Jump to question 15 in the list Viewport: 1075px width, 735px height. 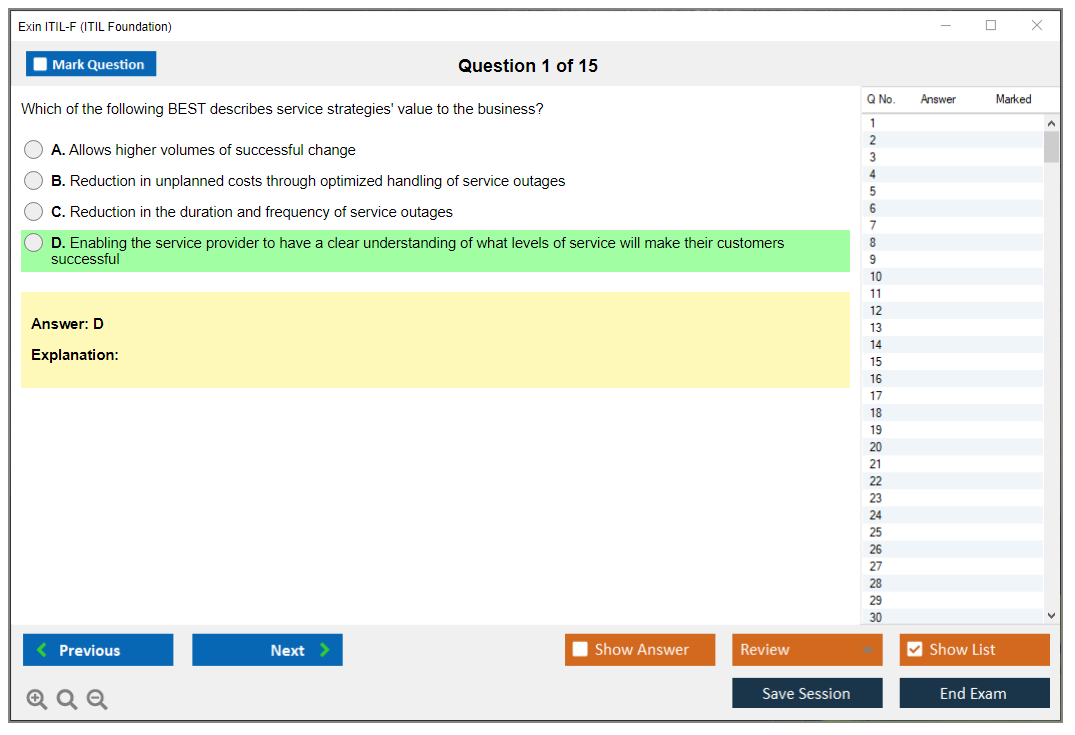(876, 362)
